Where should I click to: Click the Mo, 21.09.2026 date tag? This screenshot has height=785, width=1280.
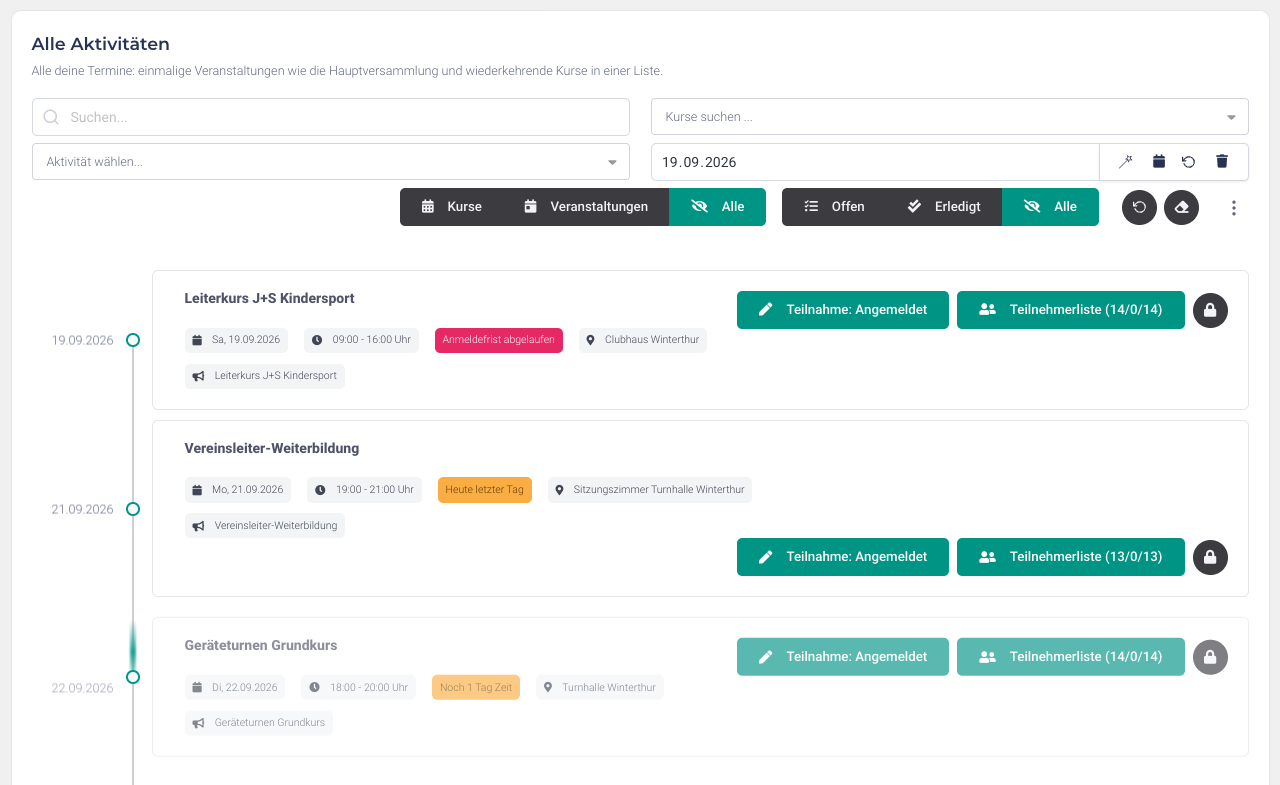238,490
